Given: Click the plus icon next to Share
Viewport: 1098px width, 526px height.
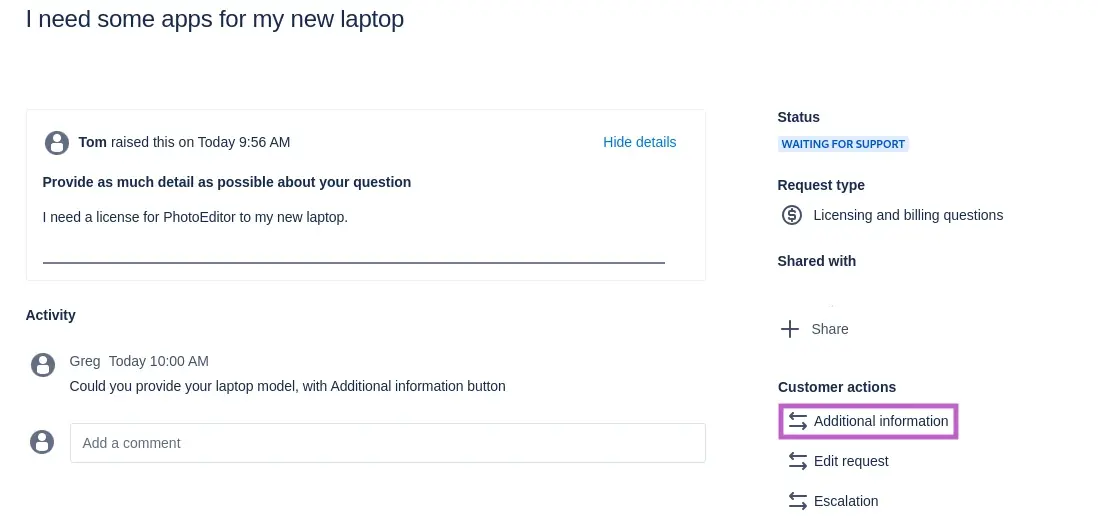Looking at the screenshot, I should pyautogui.click(x=790, y=329).
